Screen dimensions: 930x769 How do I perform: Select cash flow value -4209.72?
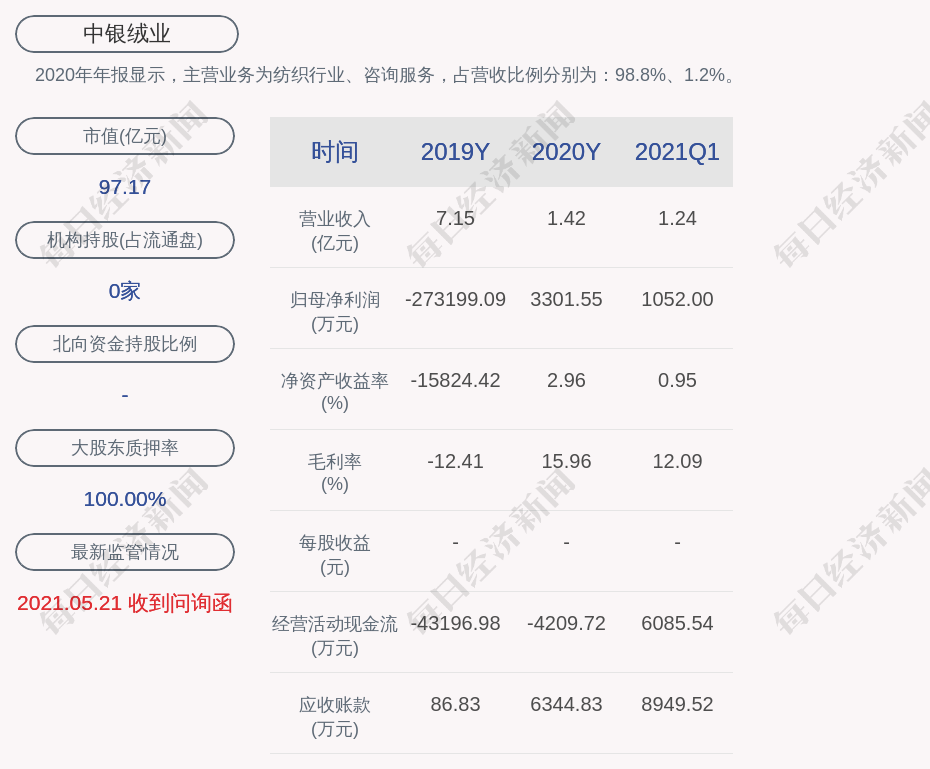pyautogui.click(x=566, y=623)
